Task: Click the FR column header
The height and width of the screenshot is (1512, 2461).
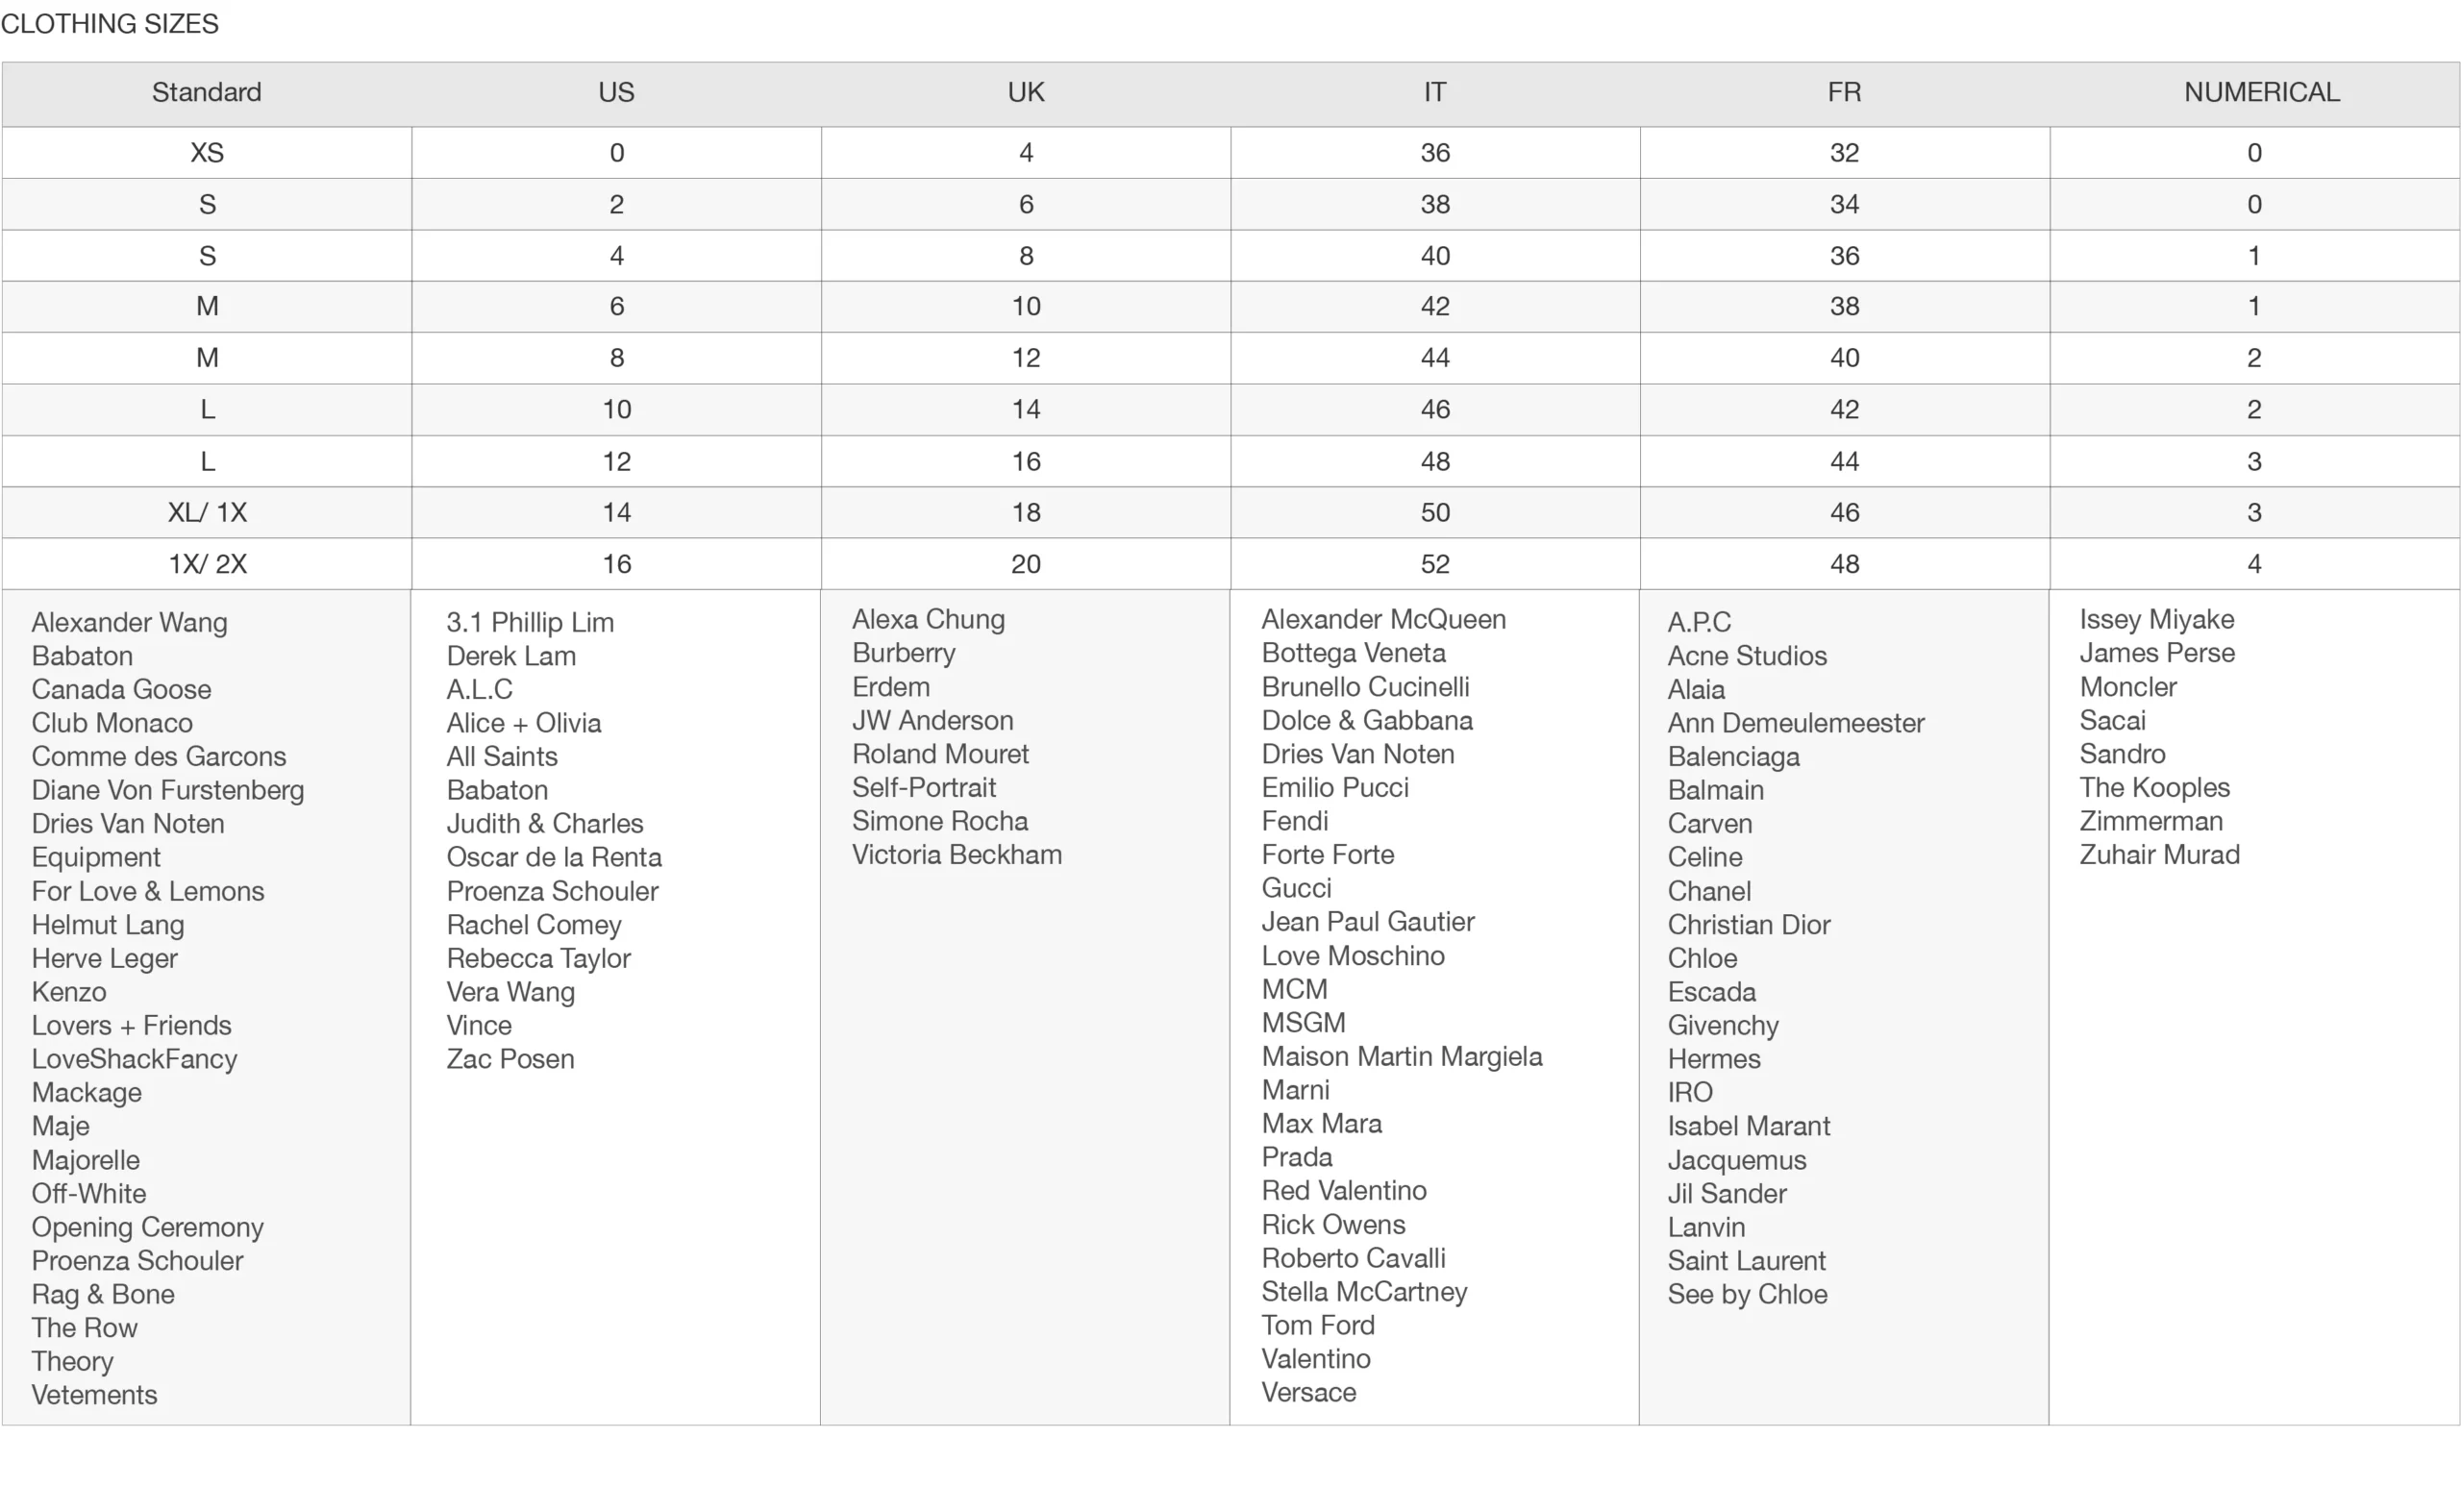Action: (x=1843, y=93)
